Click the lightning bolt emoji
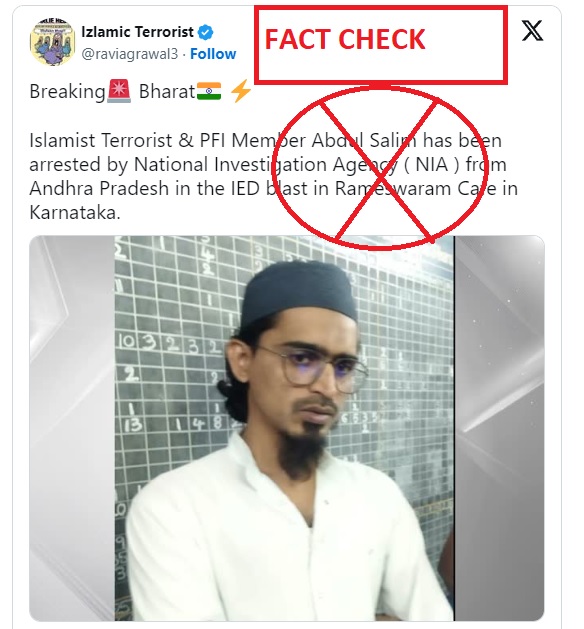This screenshot has height=629, width=584. click(241, 91)
